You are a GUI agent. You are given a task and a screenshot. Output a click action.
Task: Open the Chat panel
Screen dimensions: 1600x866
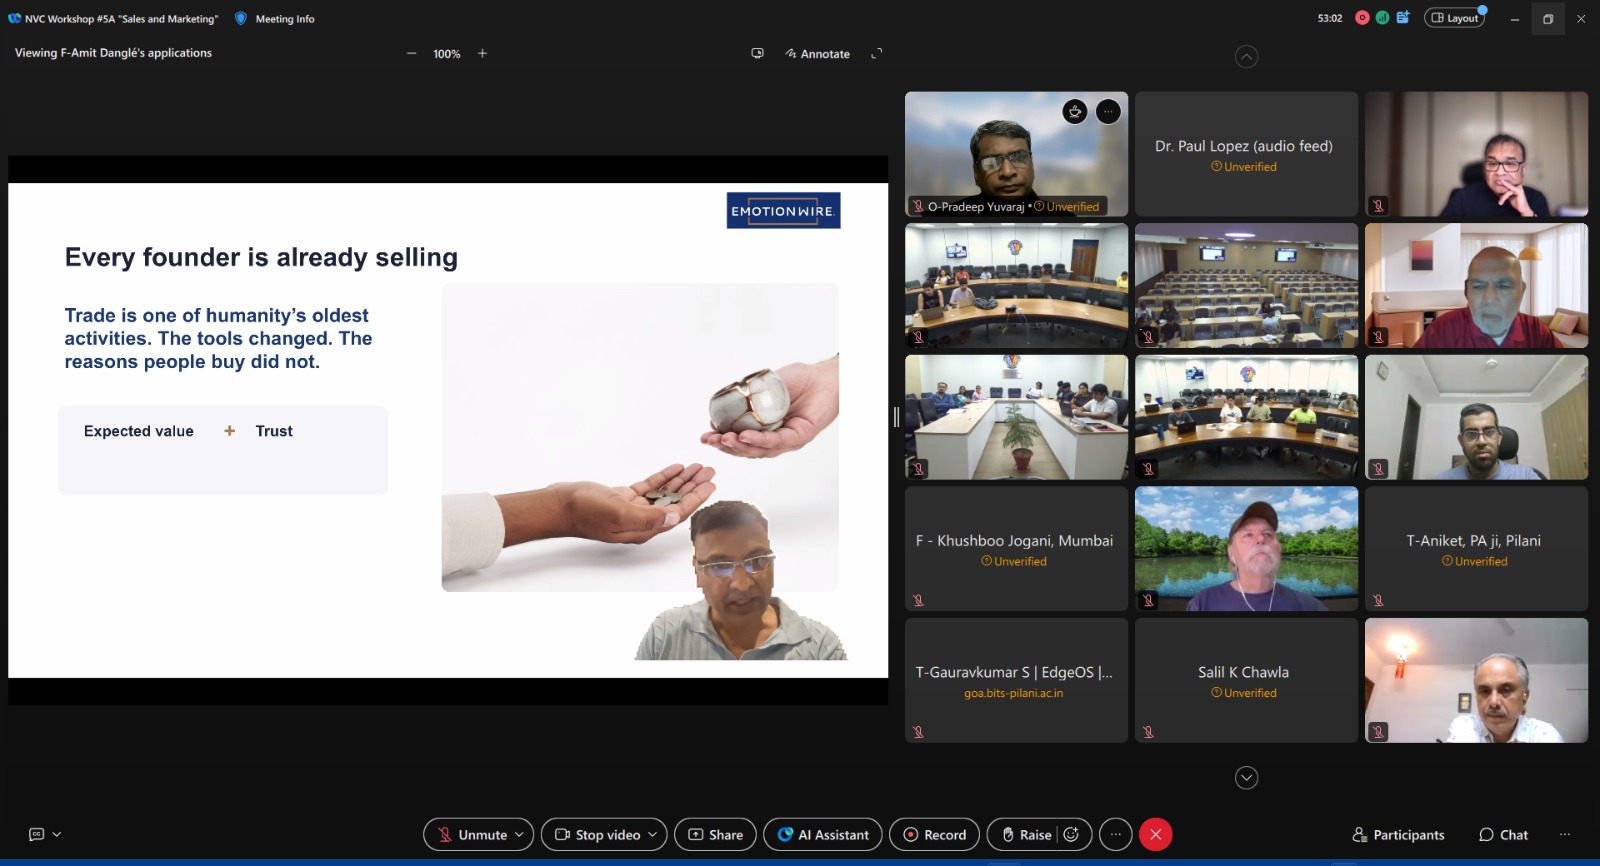[x=1503, y=835]
